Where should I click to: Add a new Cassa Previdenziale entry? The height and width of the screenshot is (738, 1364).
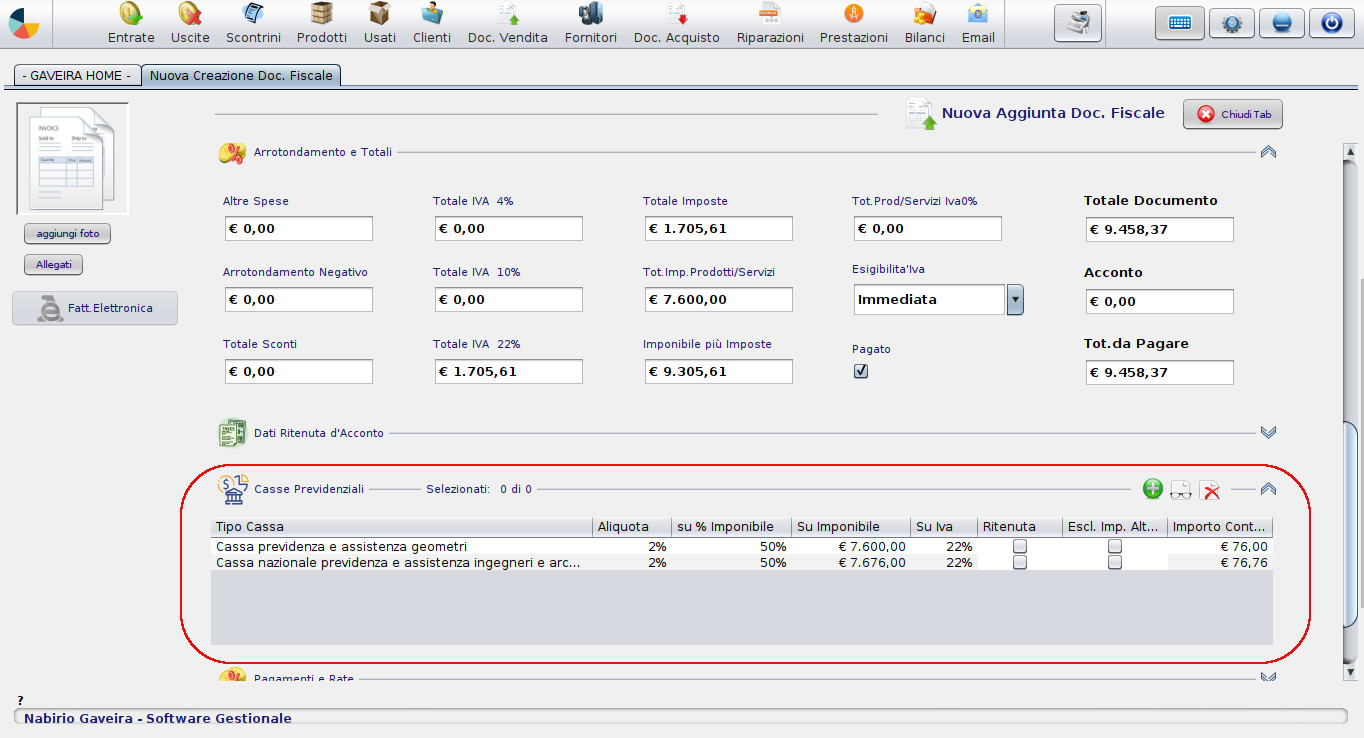click(x=1153, y=489)
